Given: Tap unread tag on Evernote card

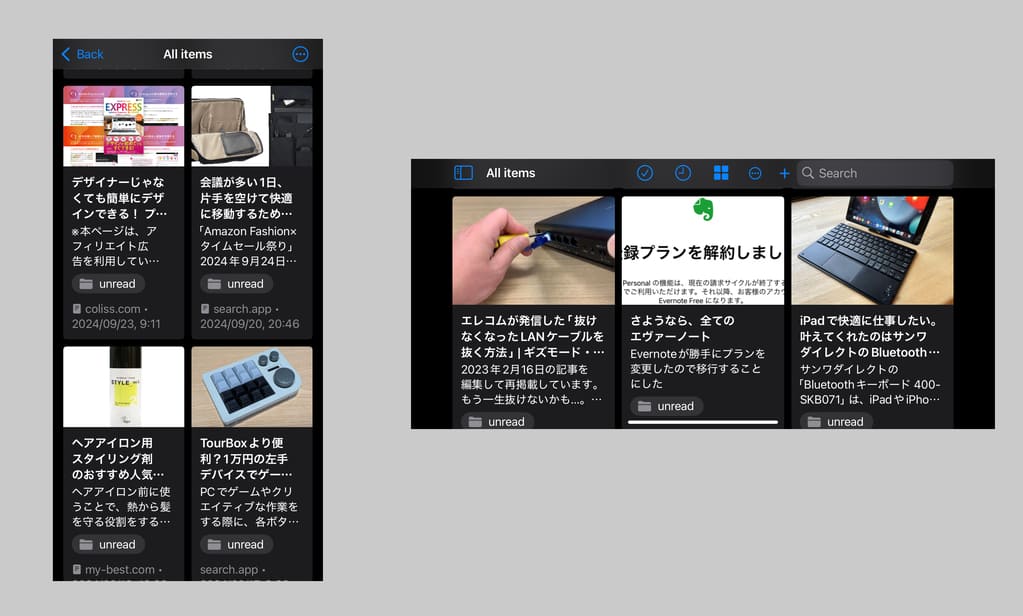Looking at the screenshot, I should pos(667,406).
